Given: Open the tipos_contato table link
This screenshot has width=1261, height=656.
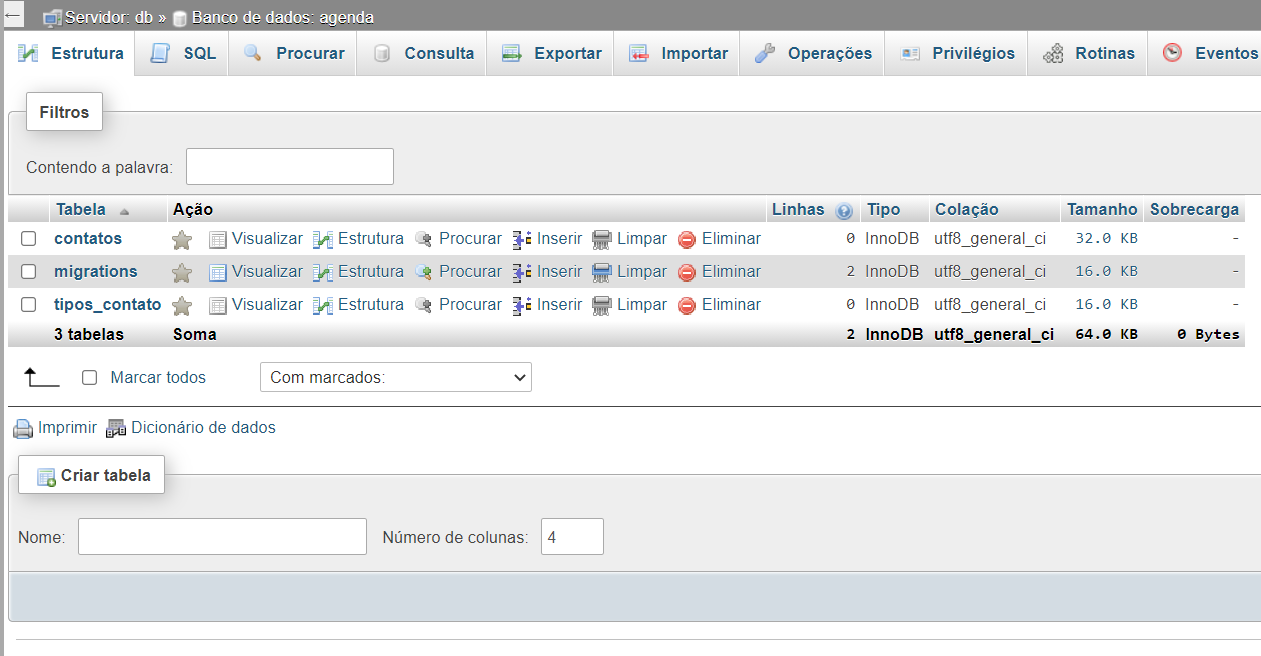Looking at the screenshot, I should [107, 305].
